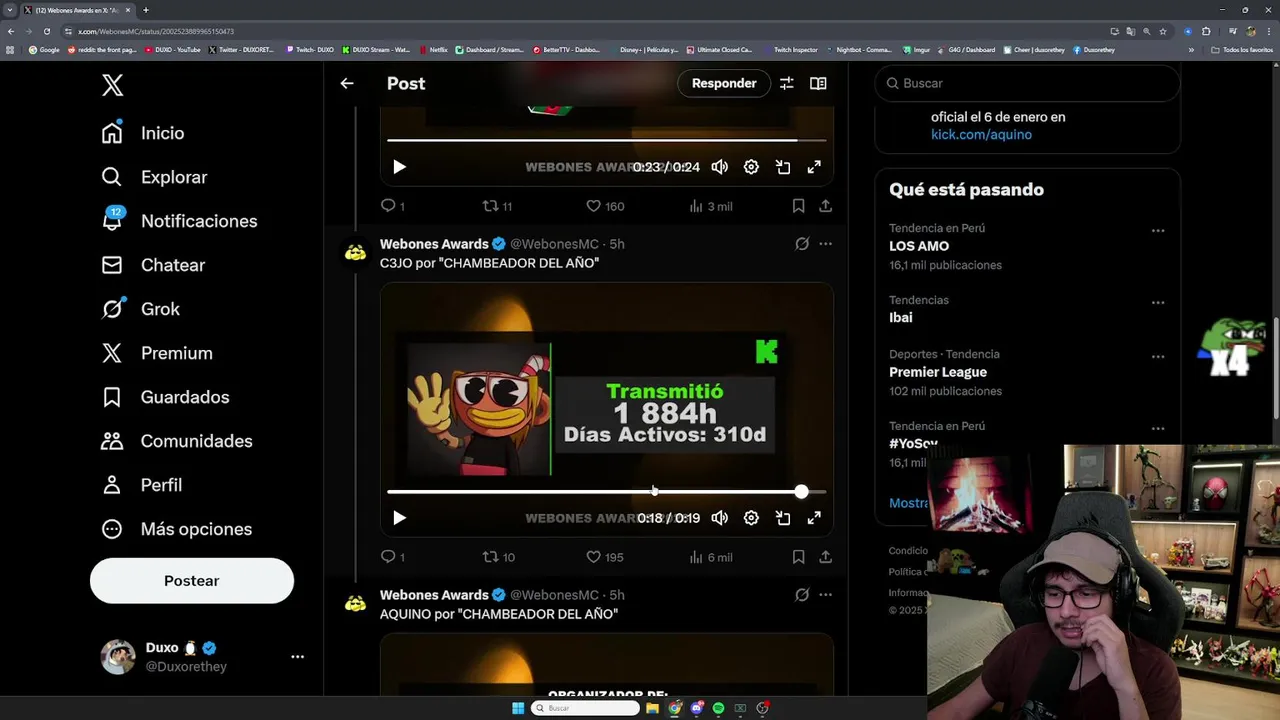The height and width of the screenshot is (720, 1280).
Task: Open Grok explain icon on AQUINO post
Action: (802, 595)
